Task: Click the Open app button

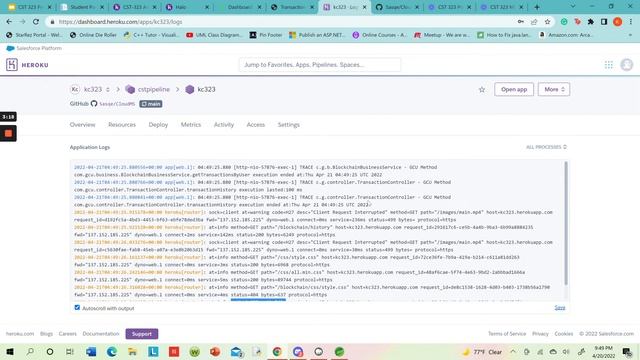Action: click(x=514, y=89)
